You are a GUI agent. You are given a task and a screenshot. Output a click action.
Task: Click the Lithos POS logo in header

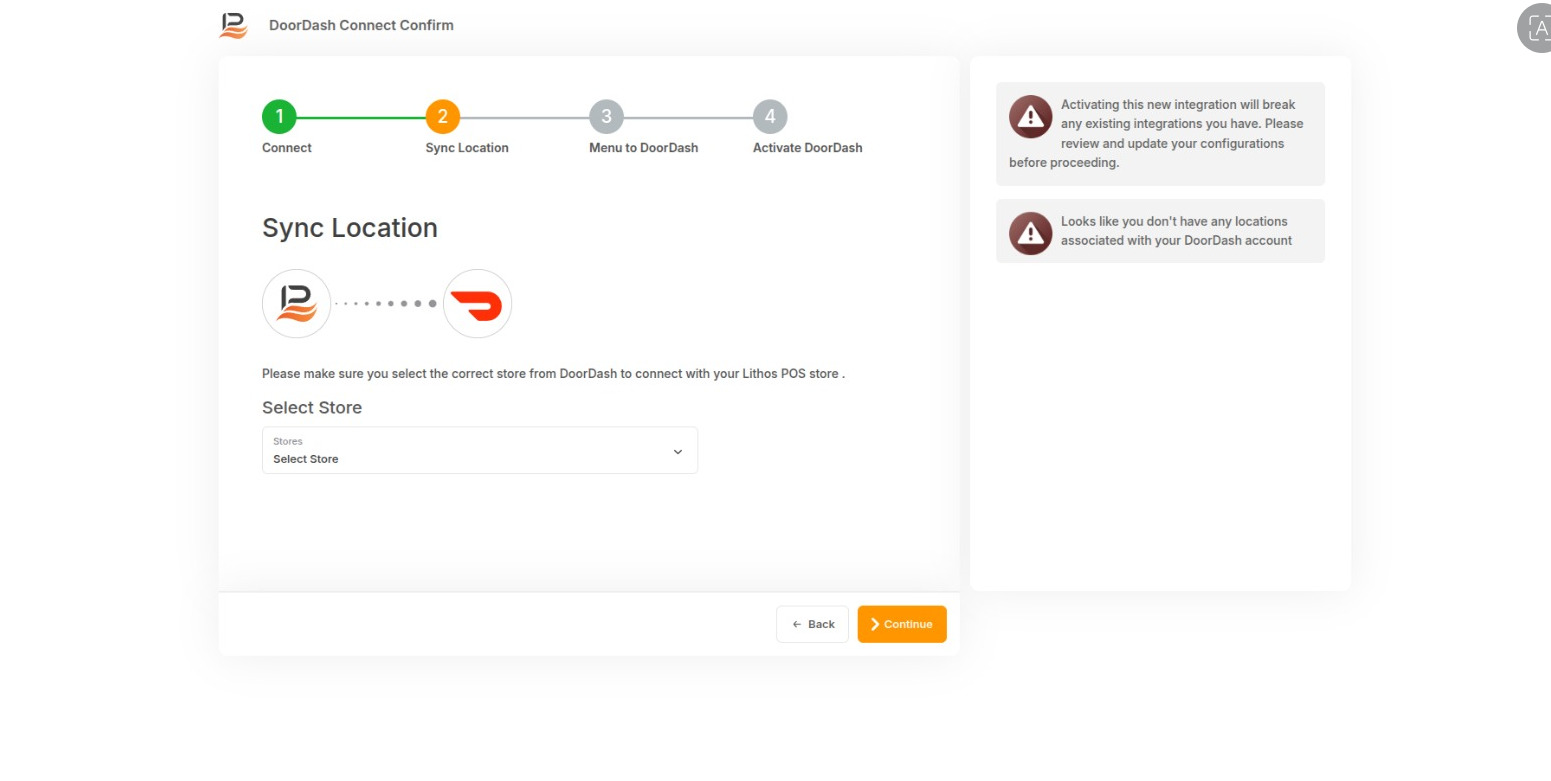click(x=233, y=25)
